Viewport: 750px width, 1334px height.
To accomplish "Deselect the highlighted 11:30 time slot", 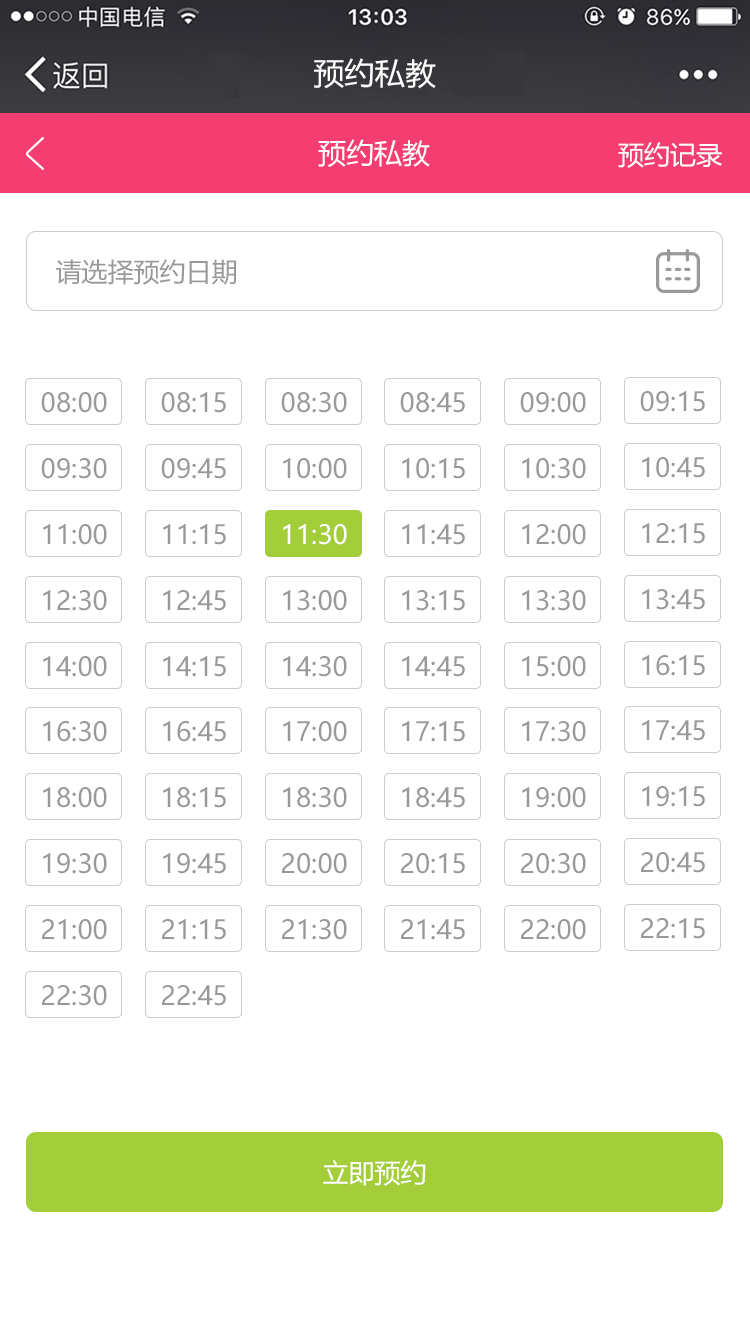I will 313,533.
